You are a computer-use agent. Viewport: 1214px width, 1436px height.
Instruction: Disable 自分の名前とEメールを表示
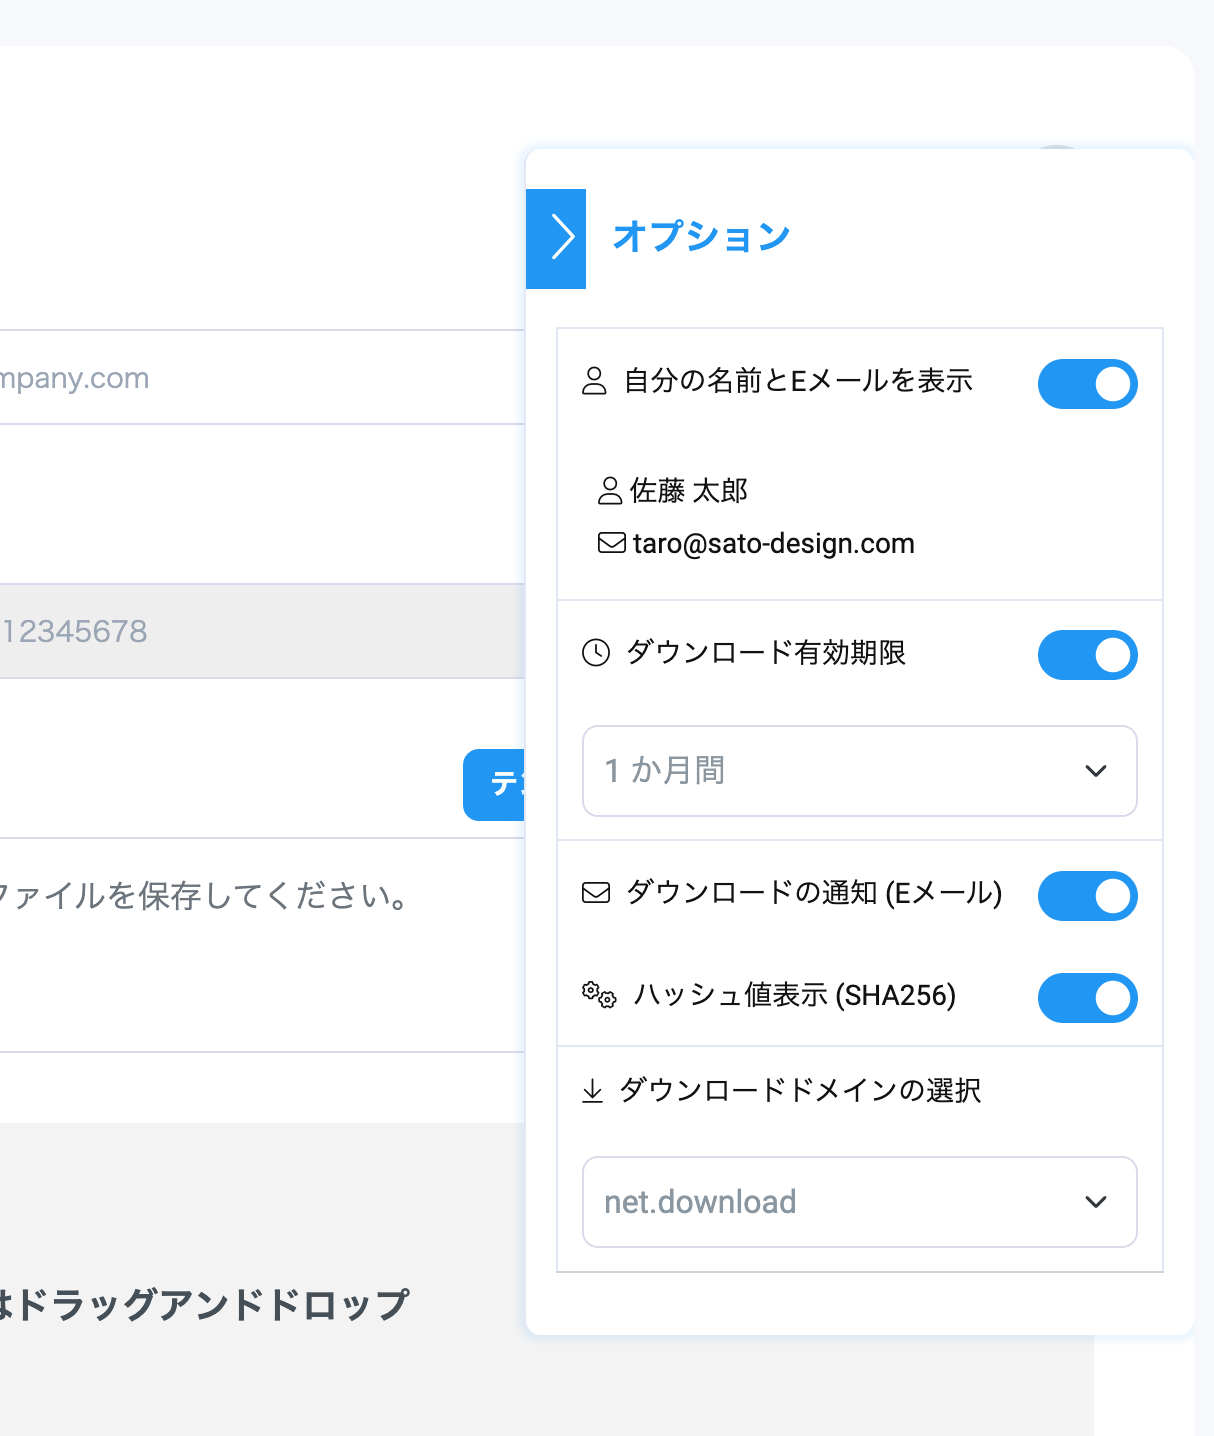[1088, 383]
